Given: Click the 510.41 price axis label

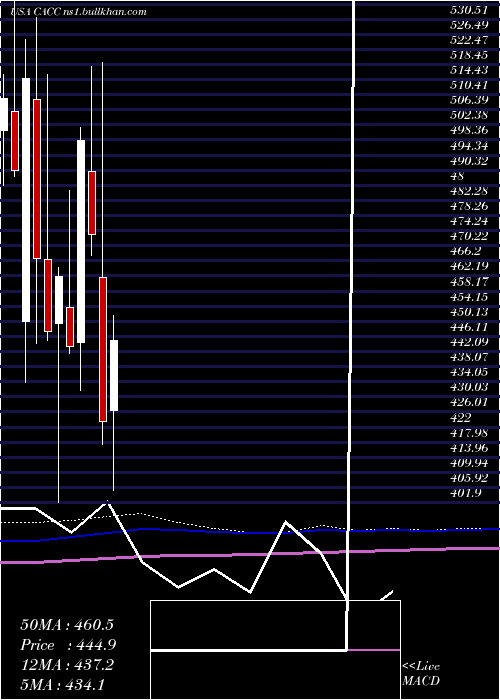Looking at the screenshot, I should tap(469, 86).
